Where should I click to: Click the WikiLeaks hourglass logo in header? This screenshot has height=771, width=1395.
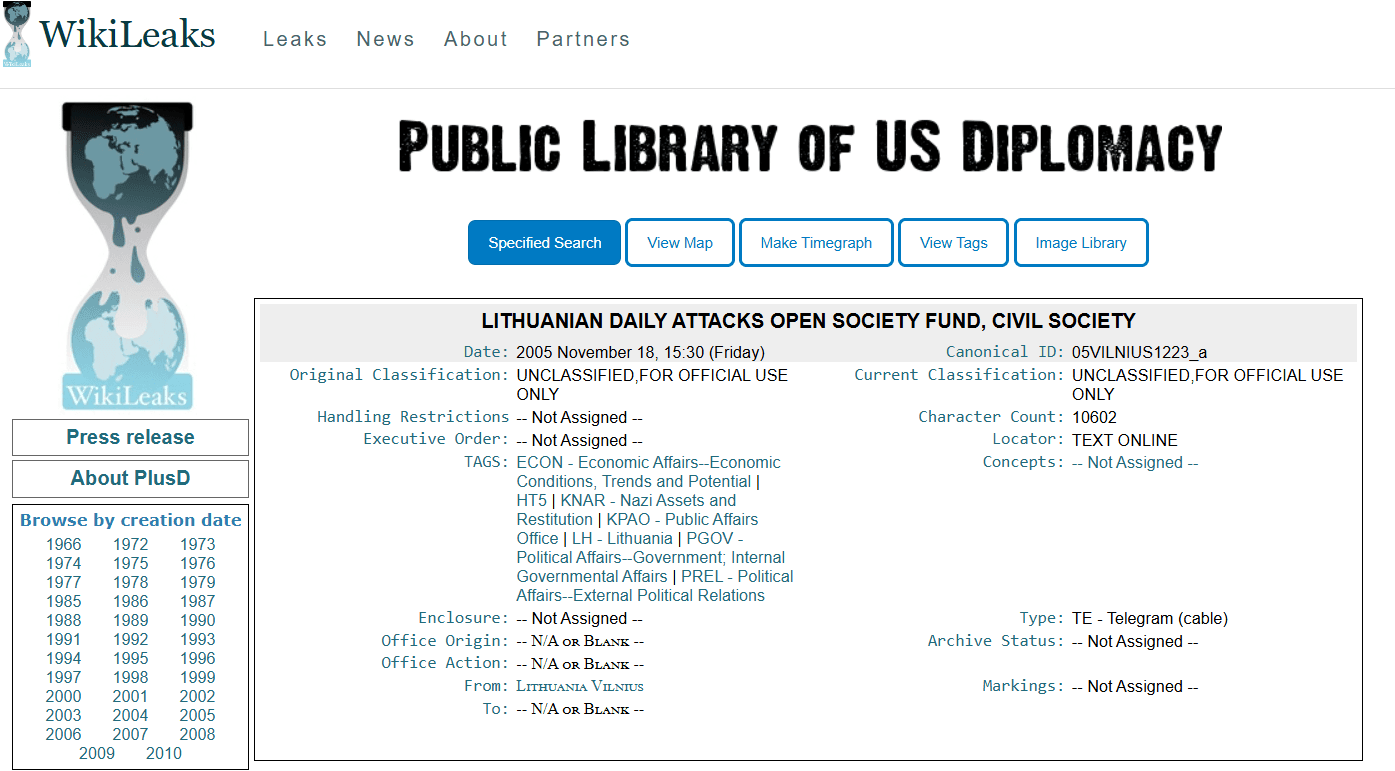(x=16, y=36)
